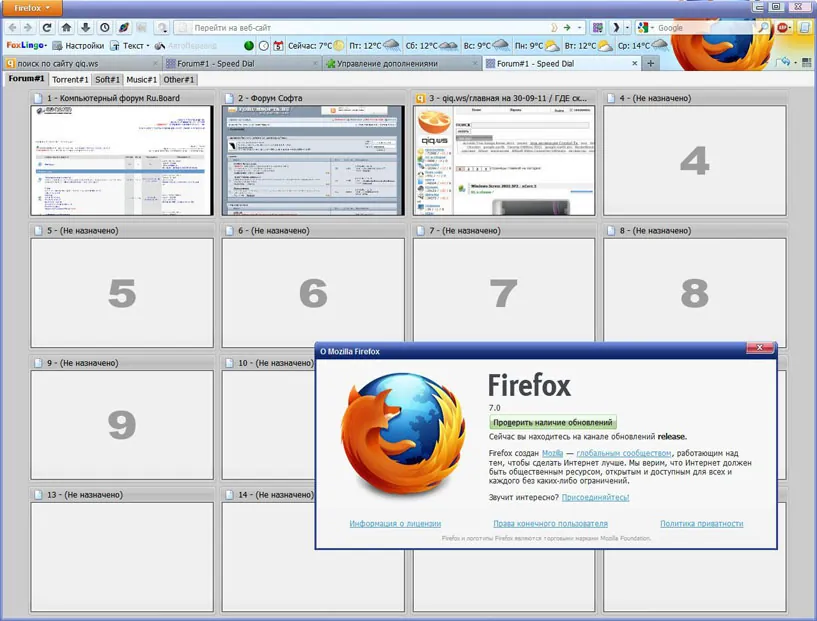Open dial 2 'Форум Софта' thumbnail
The image size is (817, 621).
pos(313,160)
